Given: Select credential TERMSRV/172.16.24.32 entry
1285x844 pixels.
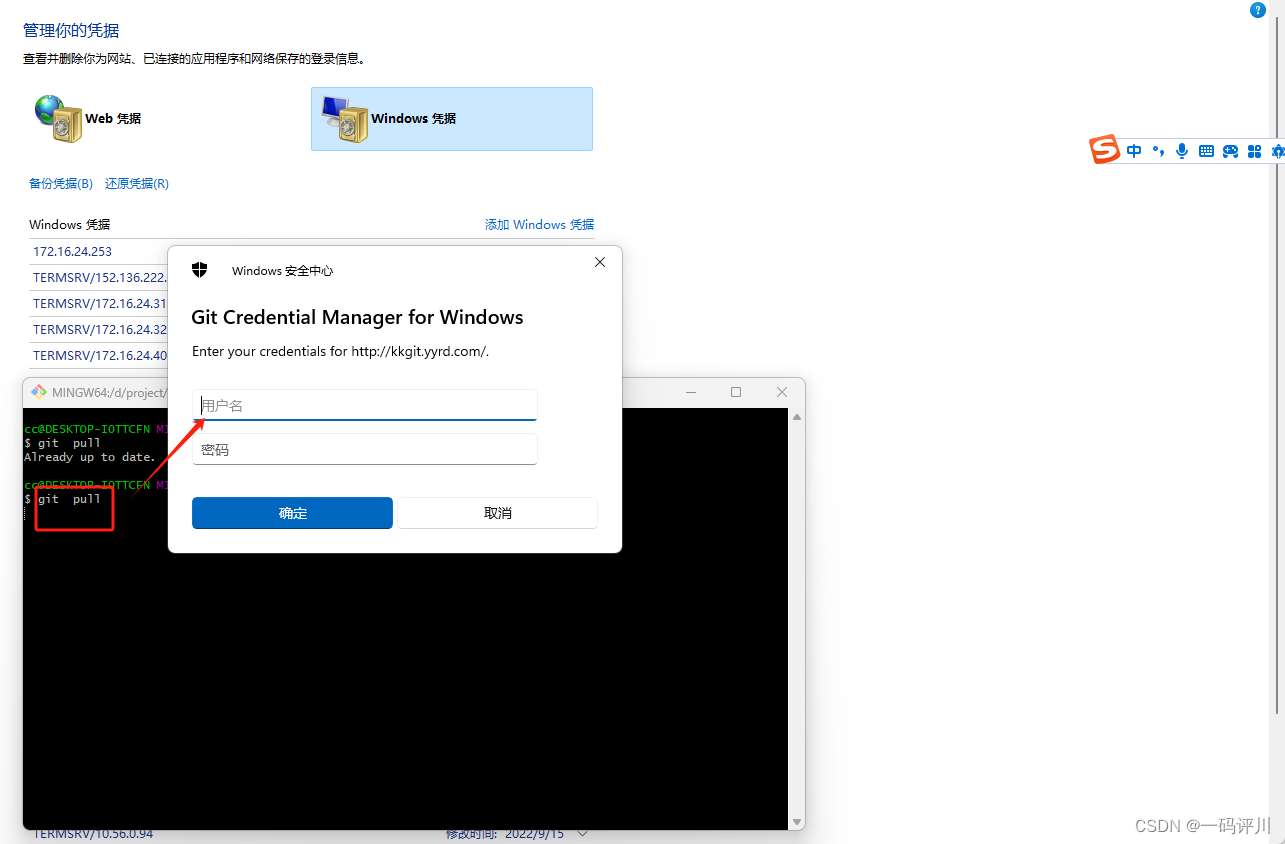Looking at the screenshot, I should click(99, 329).
